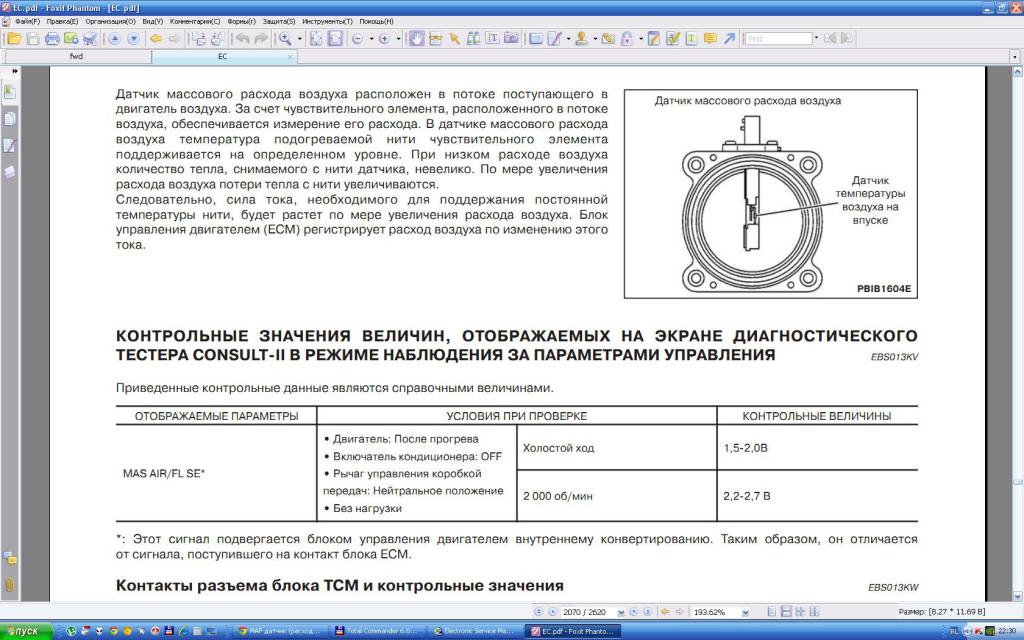Open the zoom in options dropdown arrow

pos(398,39)
